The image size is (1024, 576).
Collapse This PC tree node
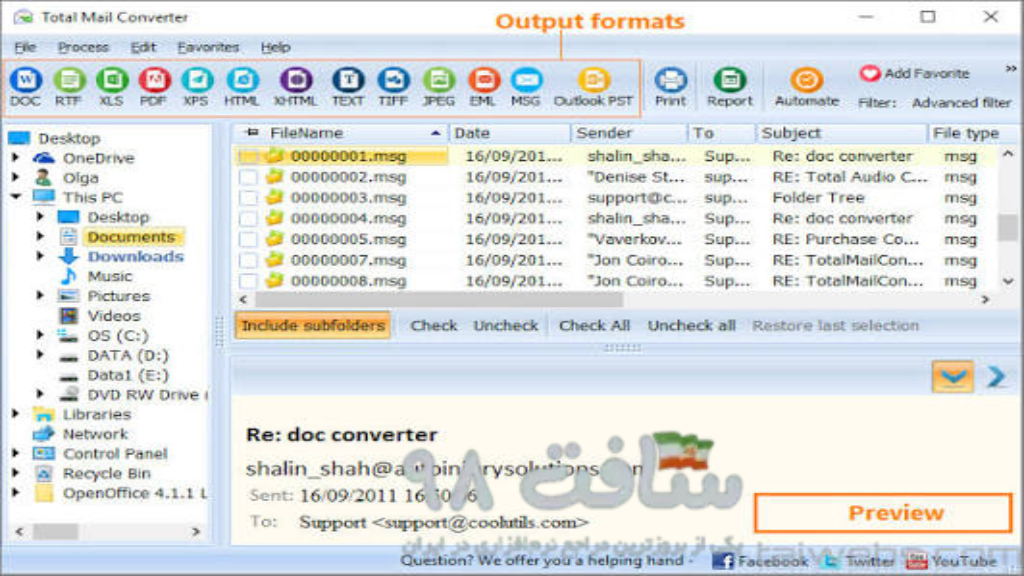click(16, 197)
